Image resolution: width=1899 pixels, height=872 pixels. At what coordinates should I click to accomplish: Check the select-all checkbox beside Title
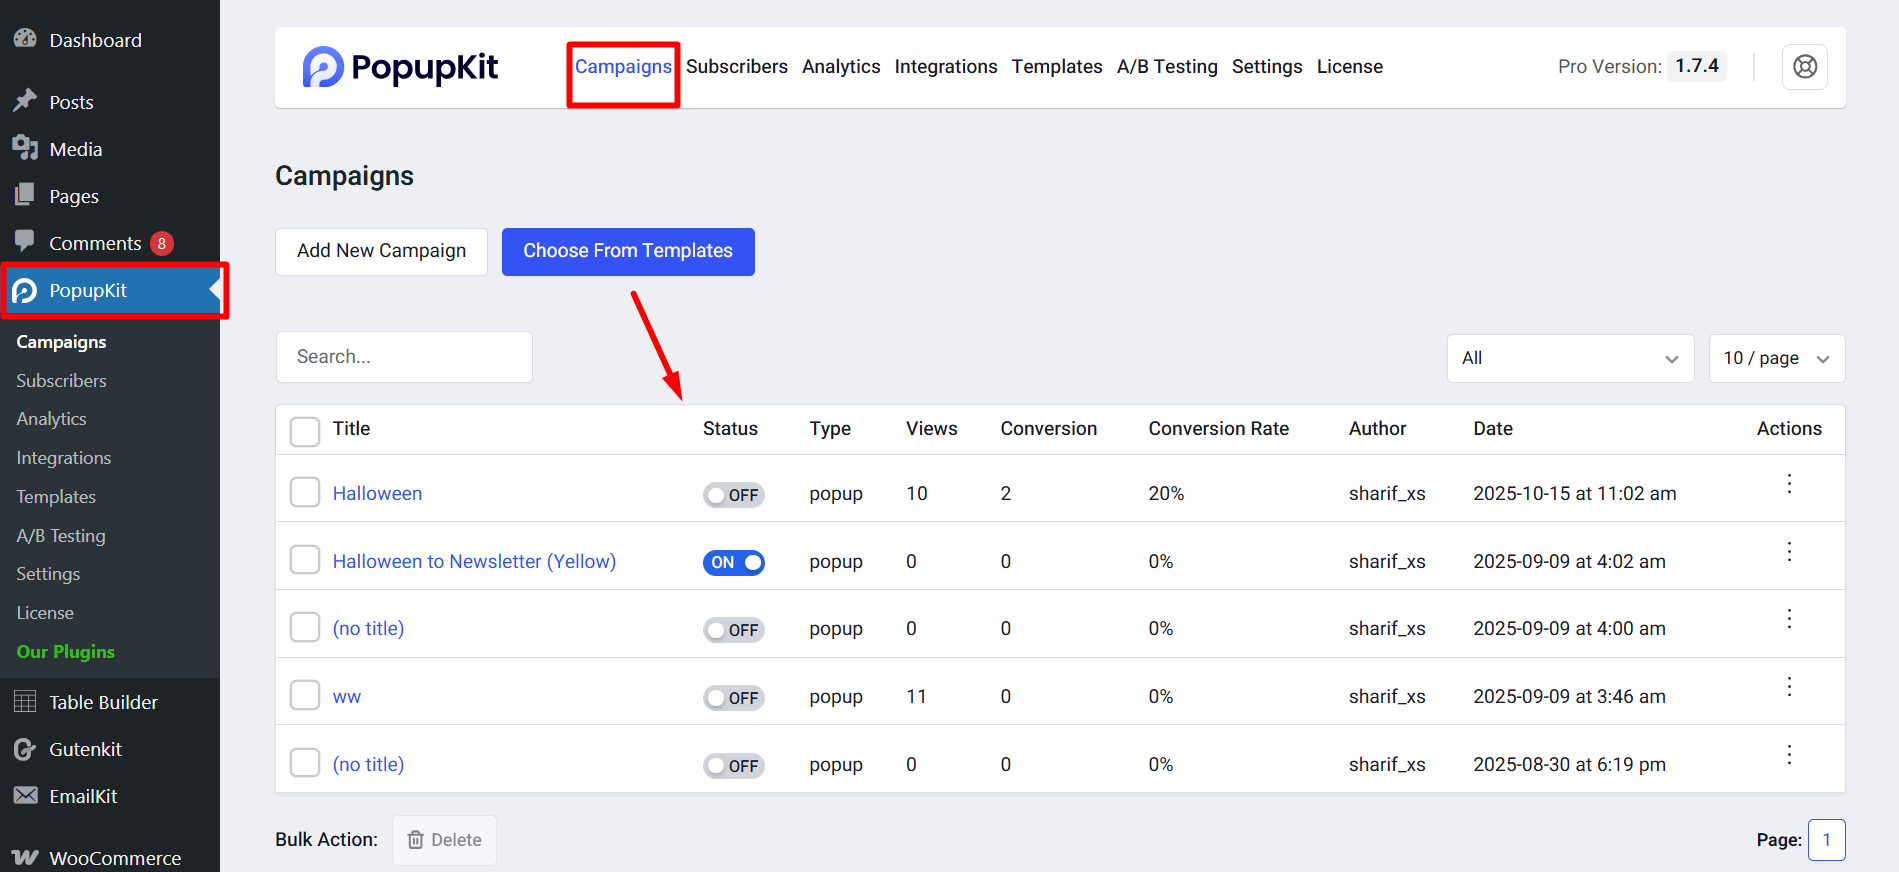305,431
